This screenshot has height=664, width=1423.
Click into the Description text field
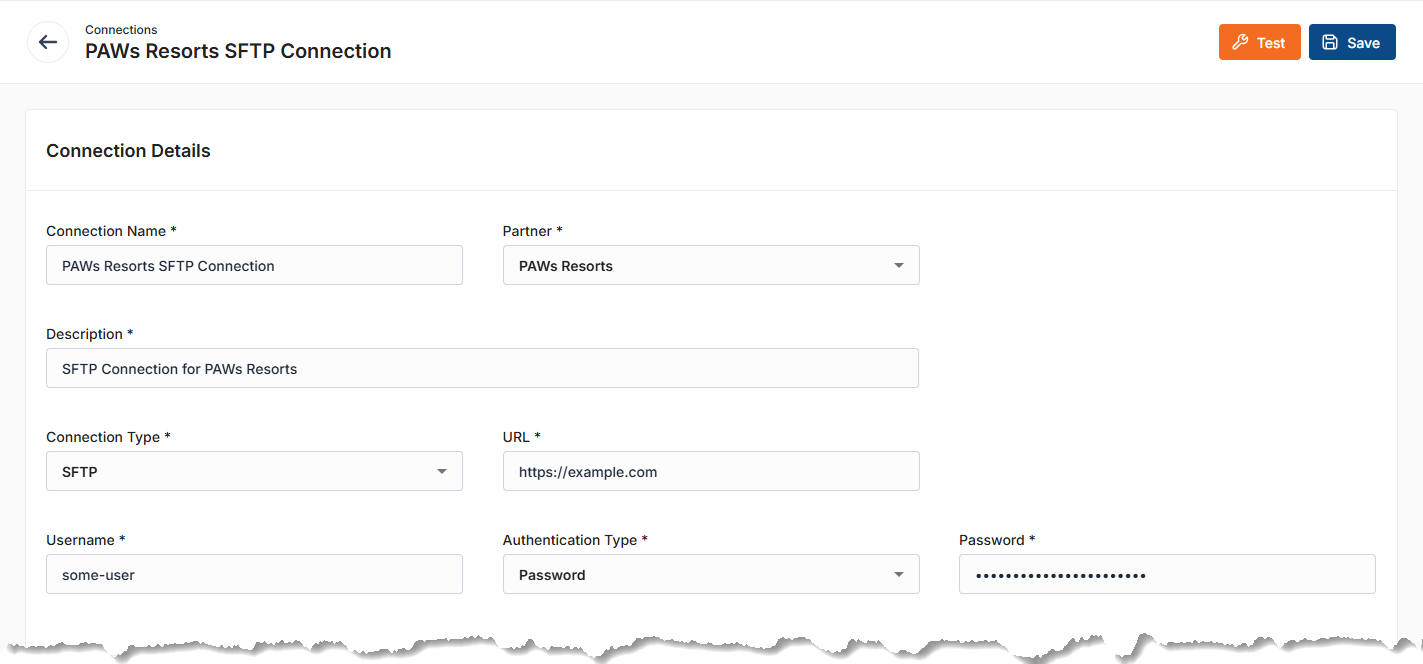pyautogui.click(x=482, y=369)
